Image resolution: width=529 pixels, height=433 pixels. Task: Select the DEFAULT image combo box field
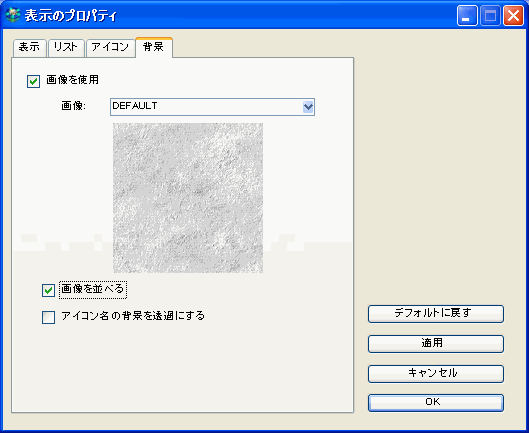[212, 107]
